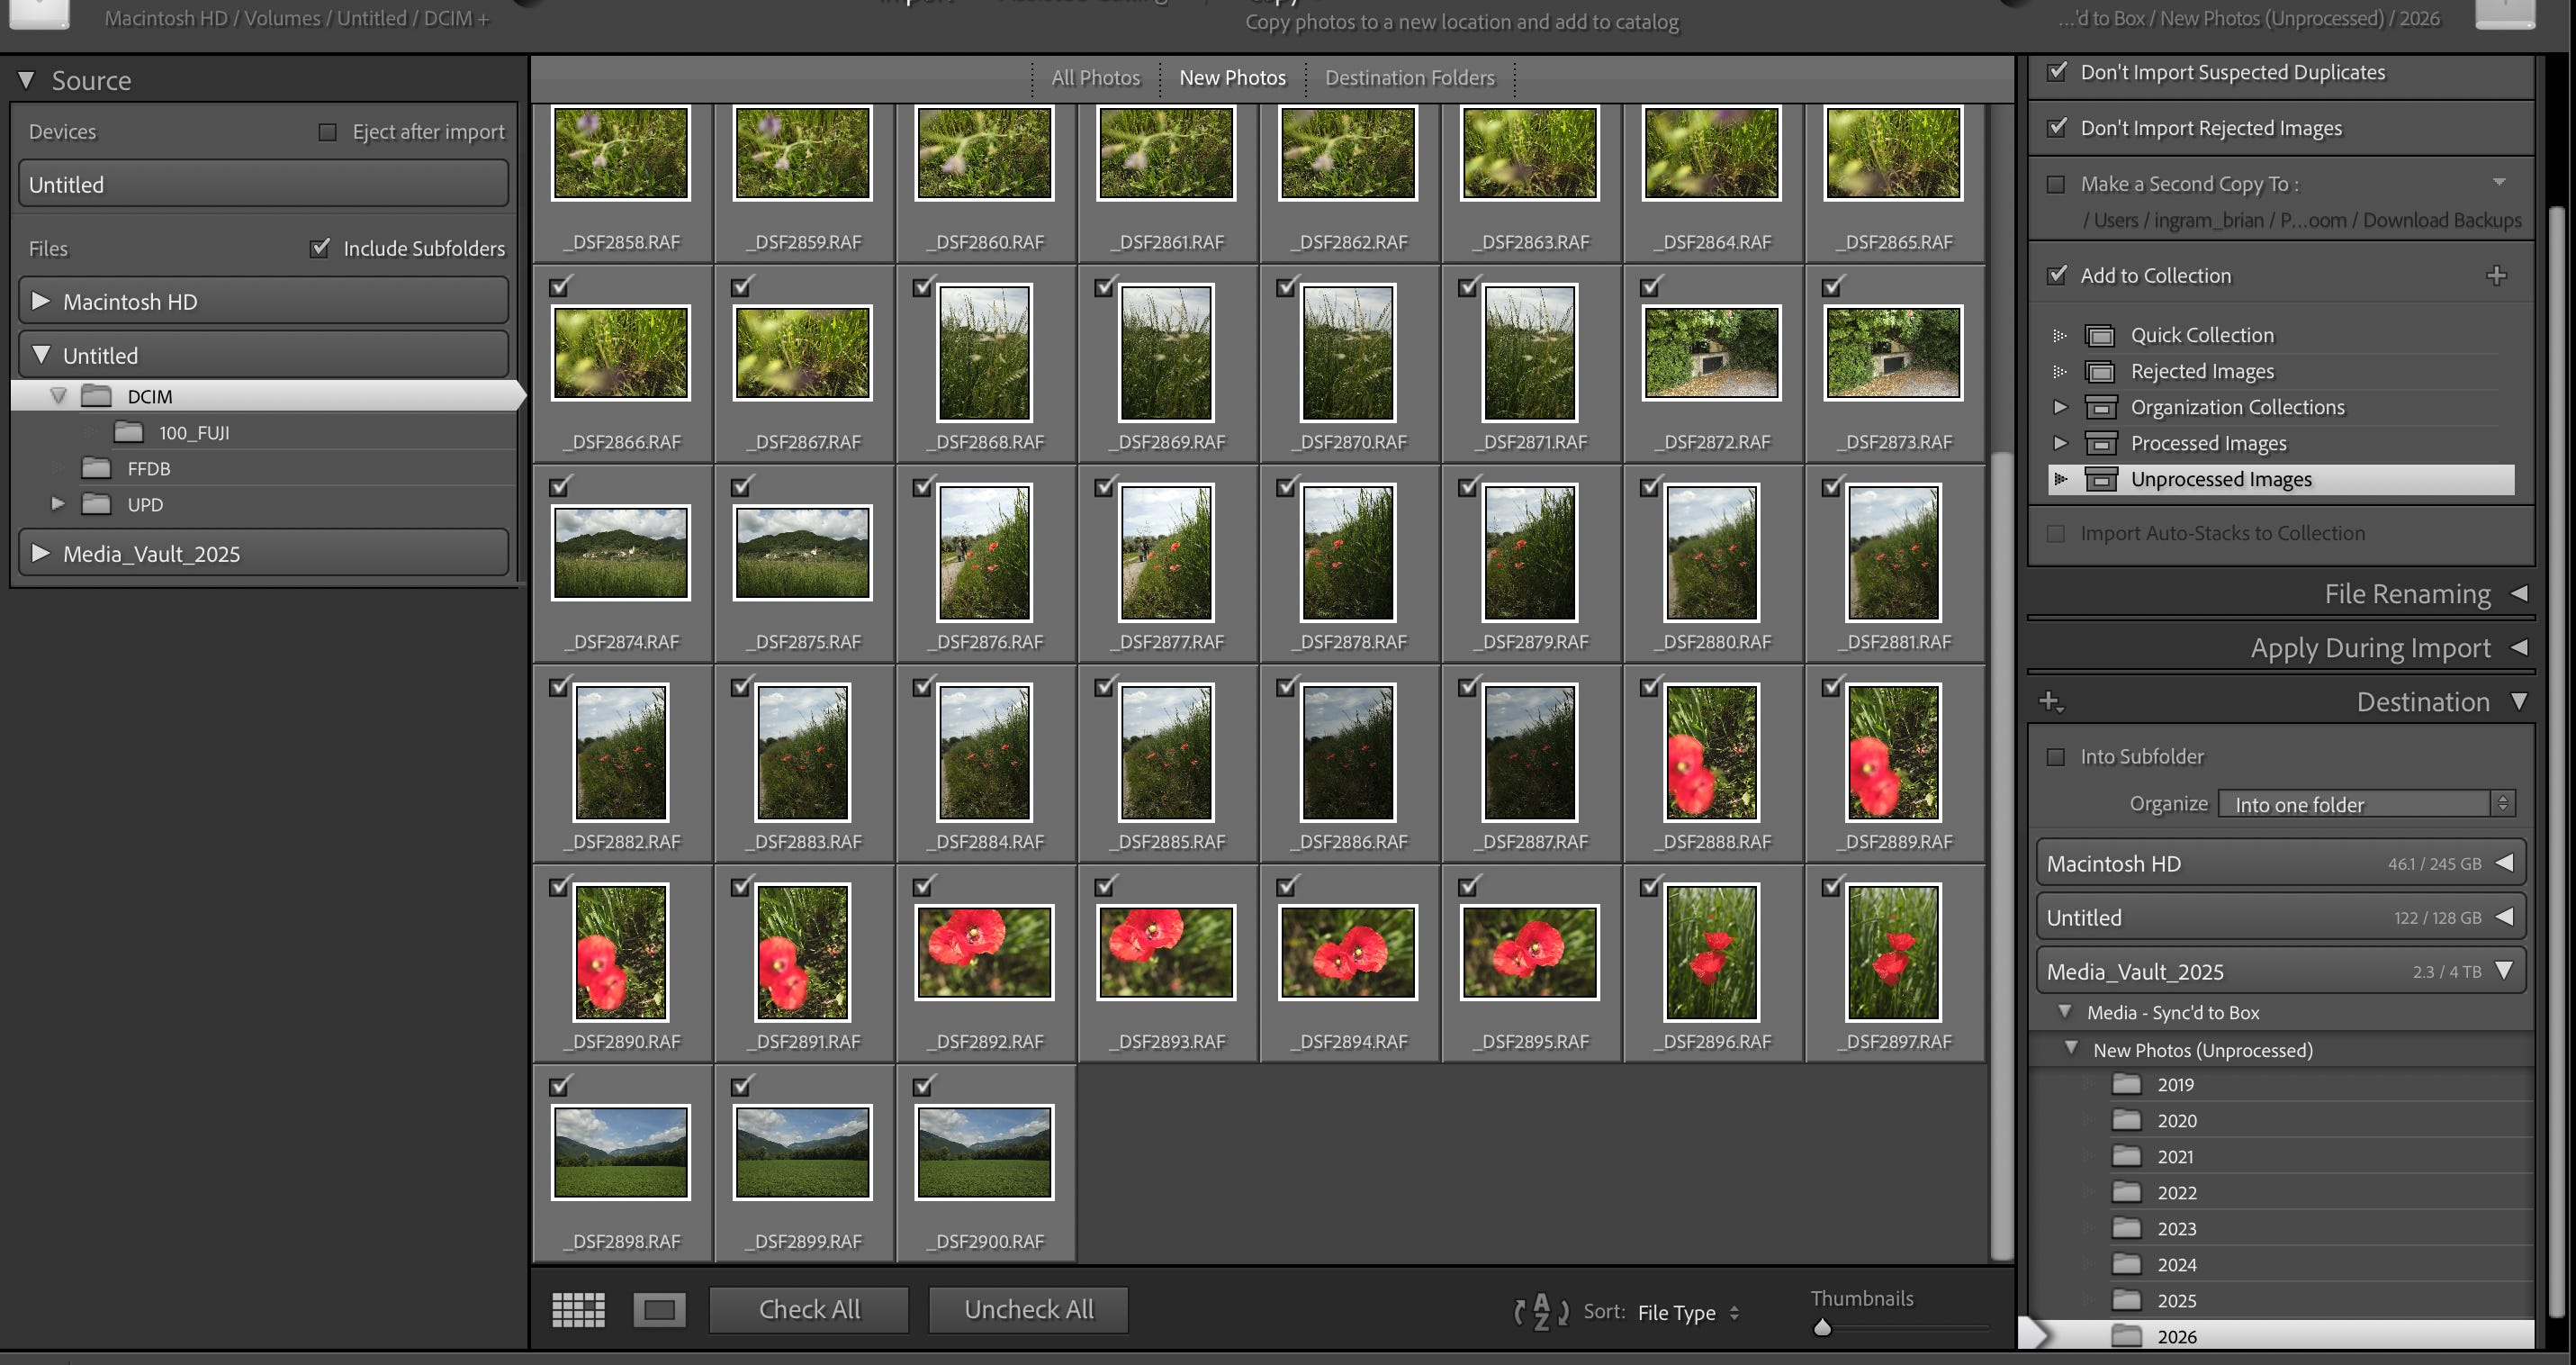The width and height of the screenshot is (2576, 1365).
Task: Uncheck Don't Import Suspected Duplicates
Action: pos(2056,72)
